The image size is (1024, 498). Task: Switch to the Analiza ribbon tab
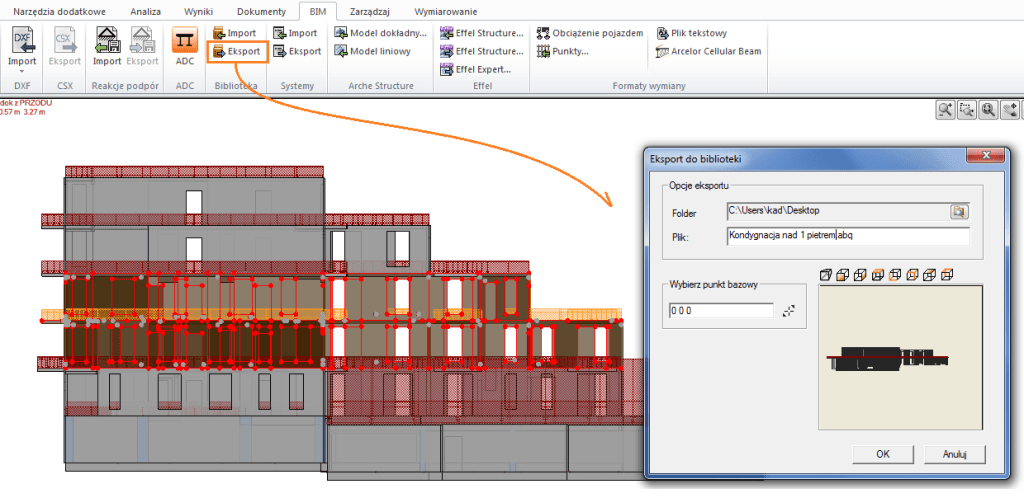pos(145,11)
